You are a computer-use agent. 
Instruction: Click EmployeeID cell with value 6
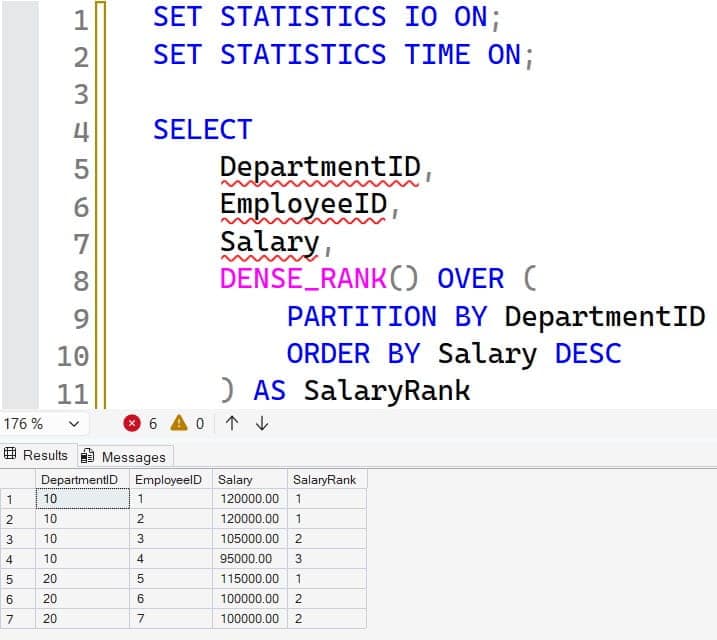pyautogui.click(x=171, y=599)
